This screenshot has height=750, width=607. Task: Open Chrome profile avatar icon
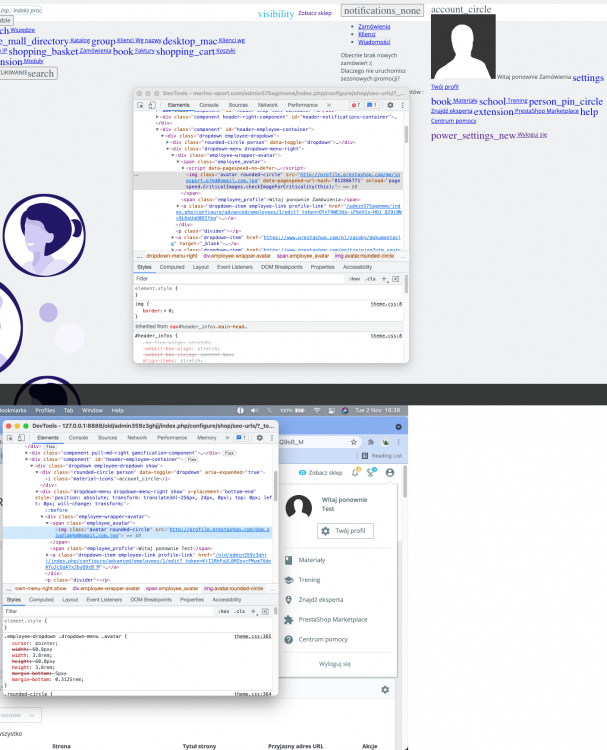click(386, 442)
